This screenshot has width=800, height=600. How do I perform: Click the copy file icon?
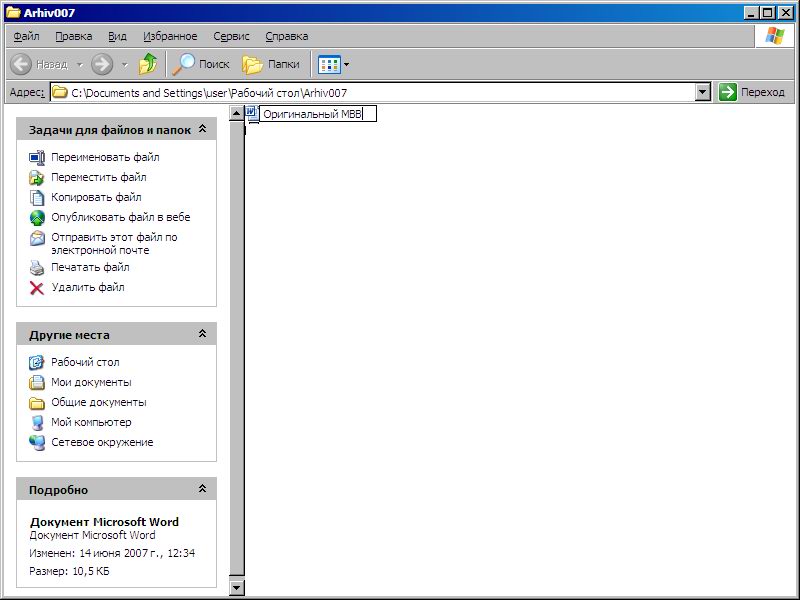[37, 197]
